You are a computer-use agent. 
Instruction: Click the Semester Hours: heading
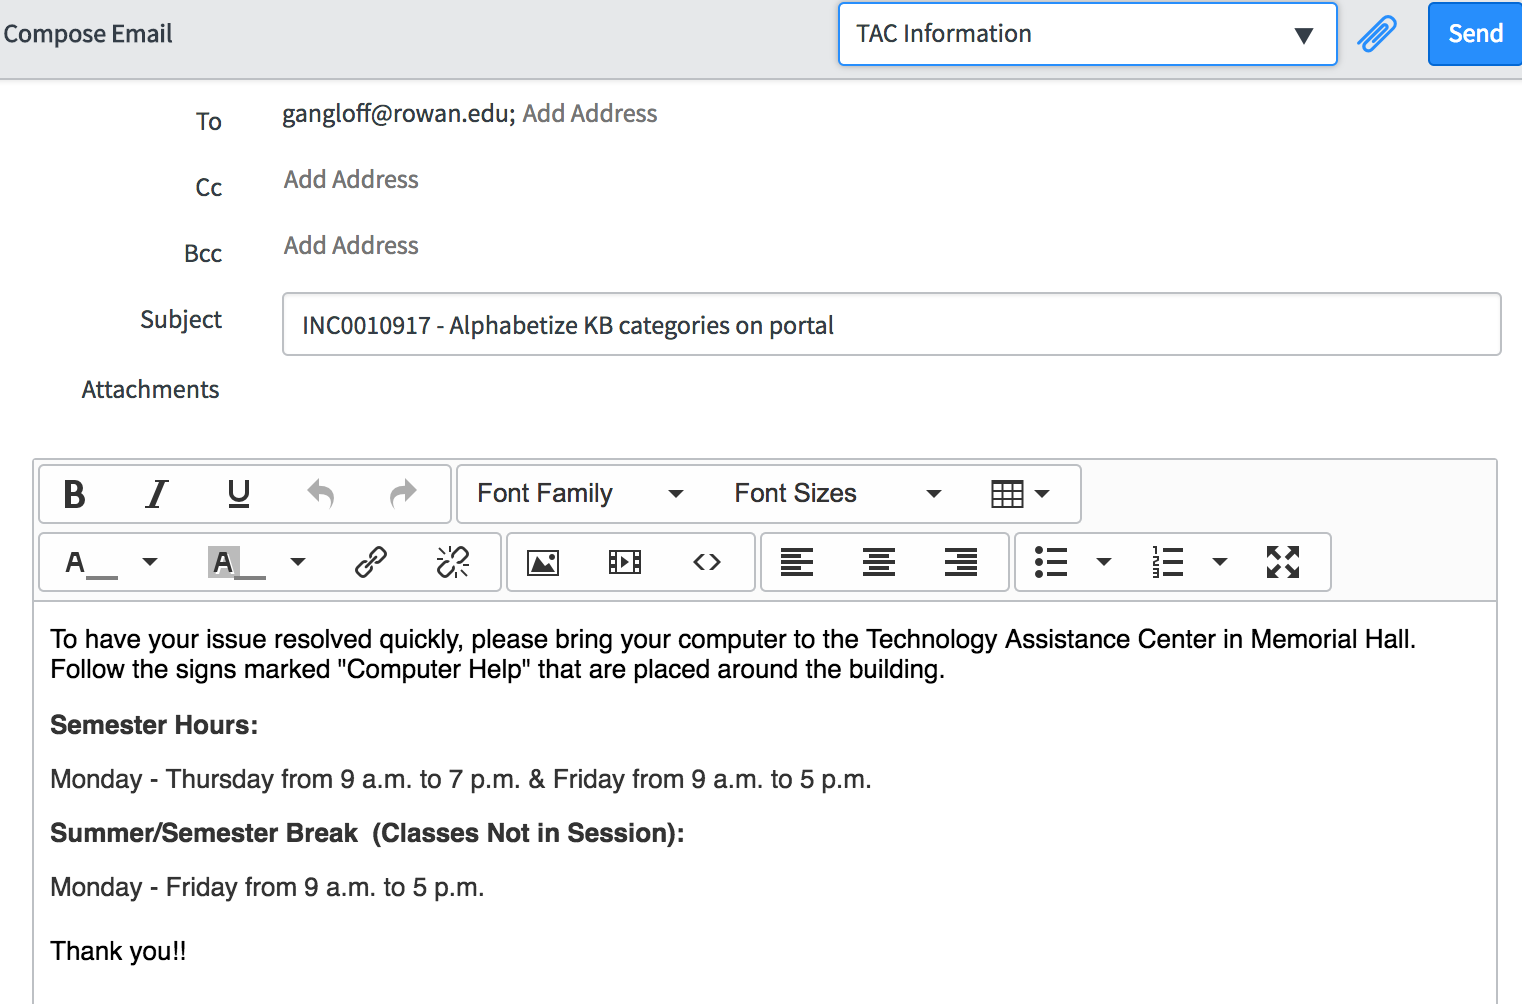pyautogui.click(x=154, y=725)
